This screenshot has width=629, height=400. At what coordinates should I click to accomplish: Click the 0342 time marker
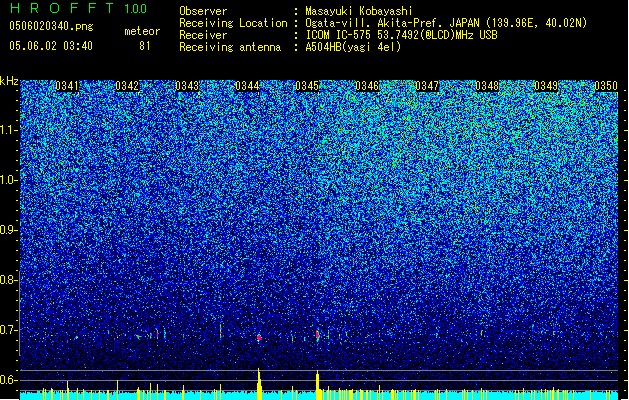pos(127,86)
